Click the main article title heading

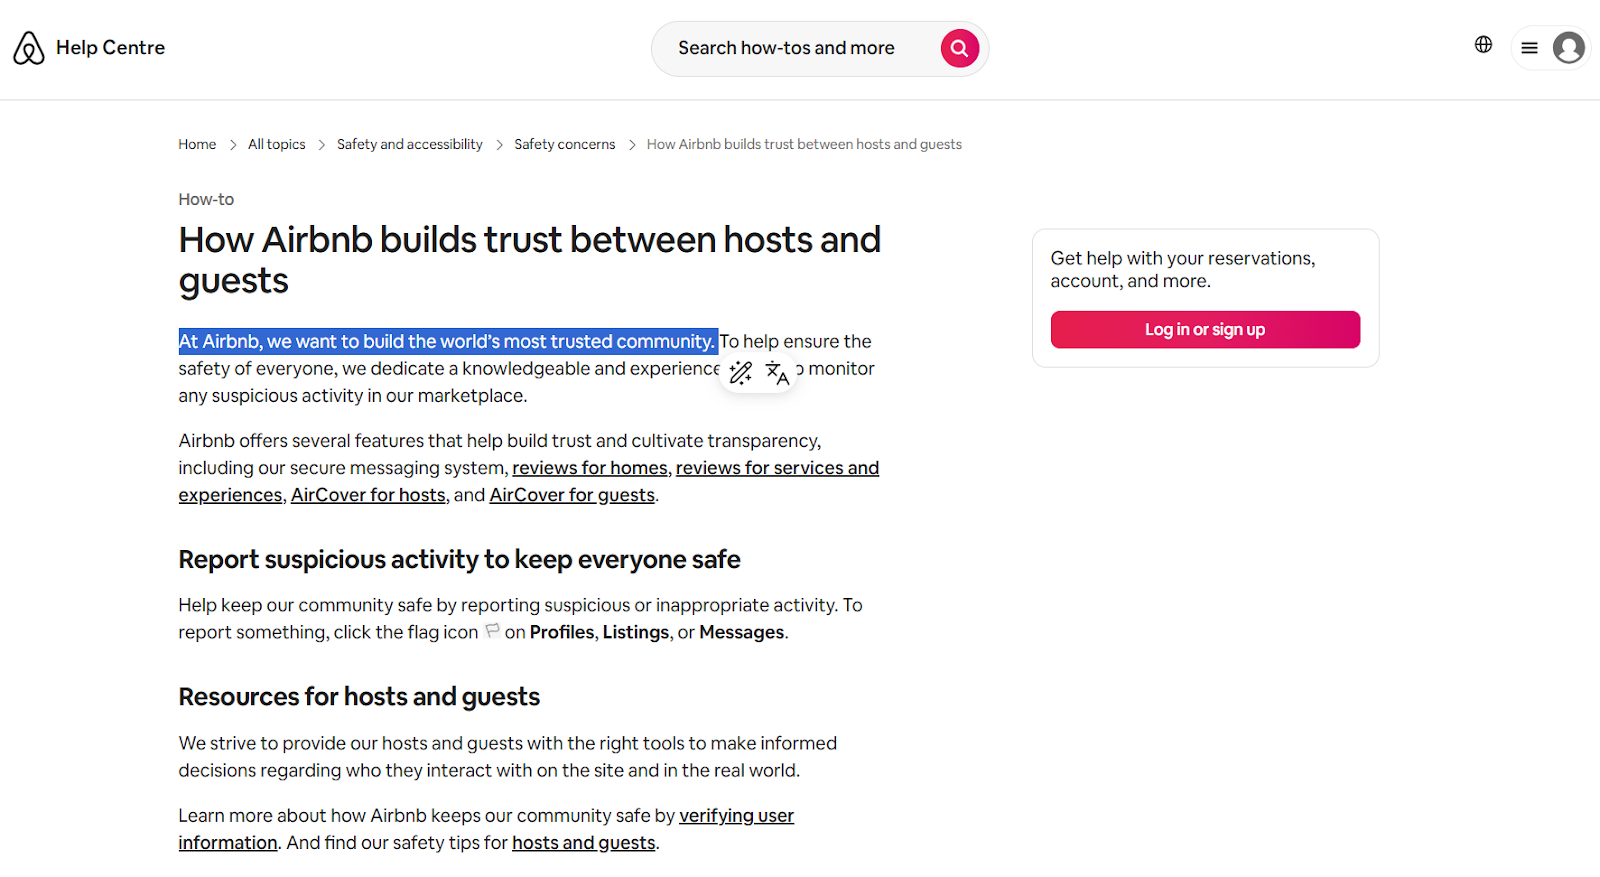coord(530,260)
